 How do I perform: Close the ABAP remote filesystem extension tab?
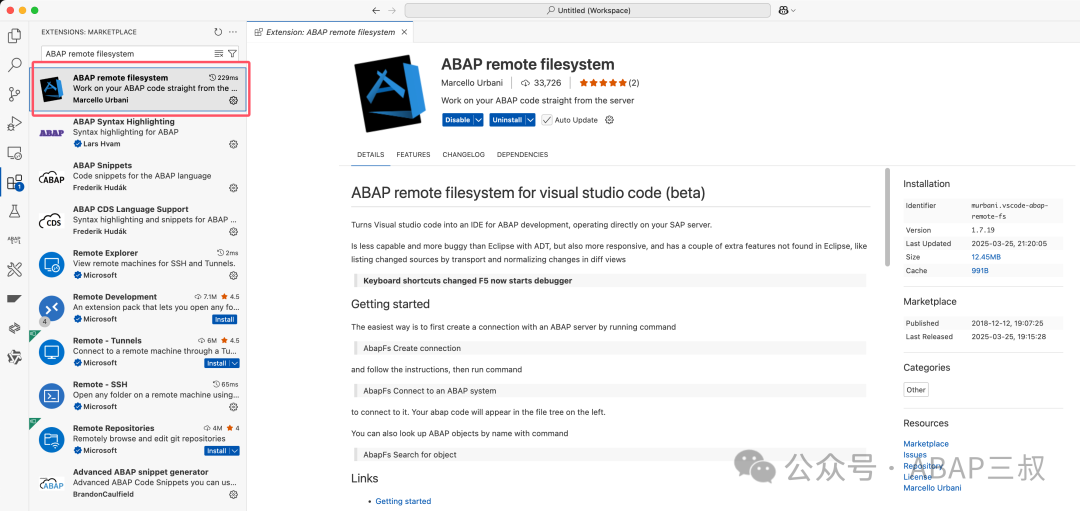point(404,32)
